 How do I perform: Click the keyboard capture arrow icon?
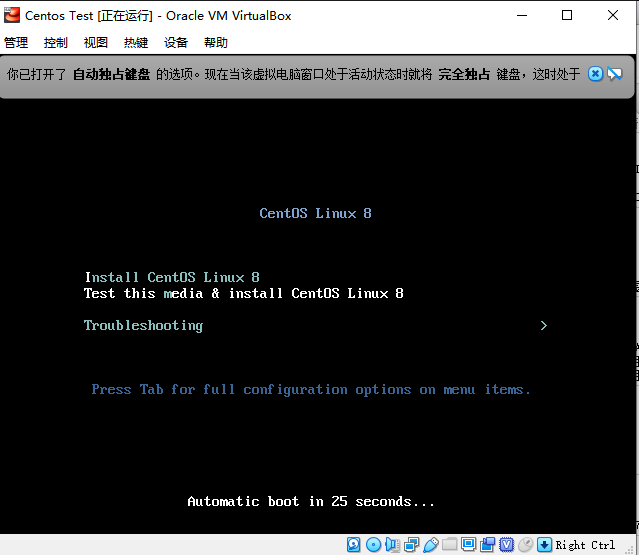(544, 544)
